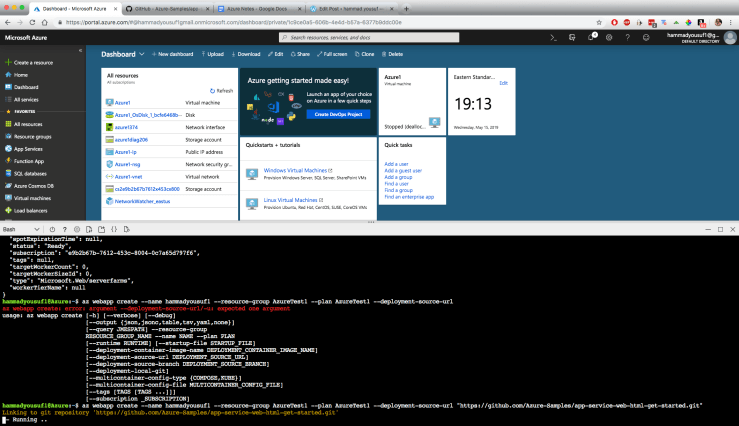This screenshot has width=739, height=426.
Task: Open App Services in sidebar
Action: pos(24,149)
